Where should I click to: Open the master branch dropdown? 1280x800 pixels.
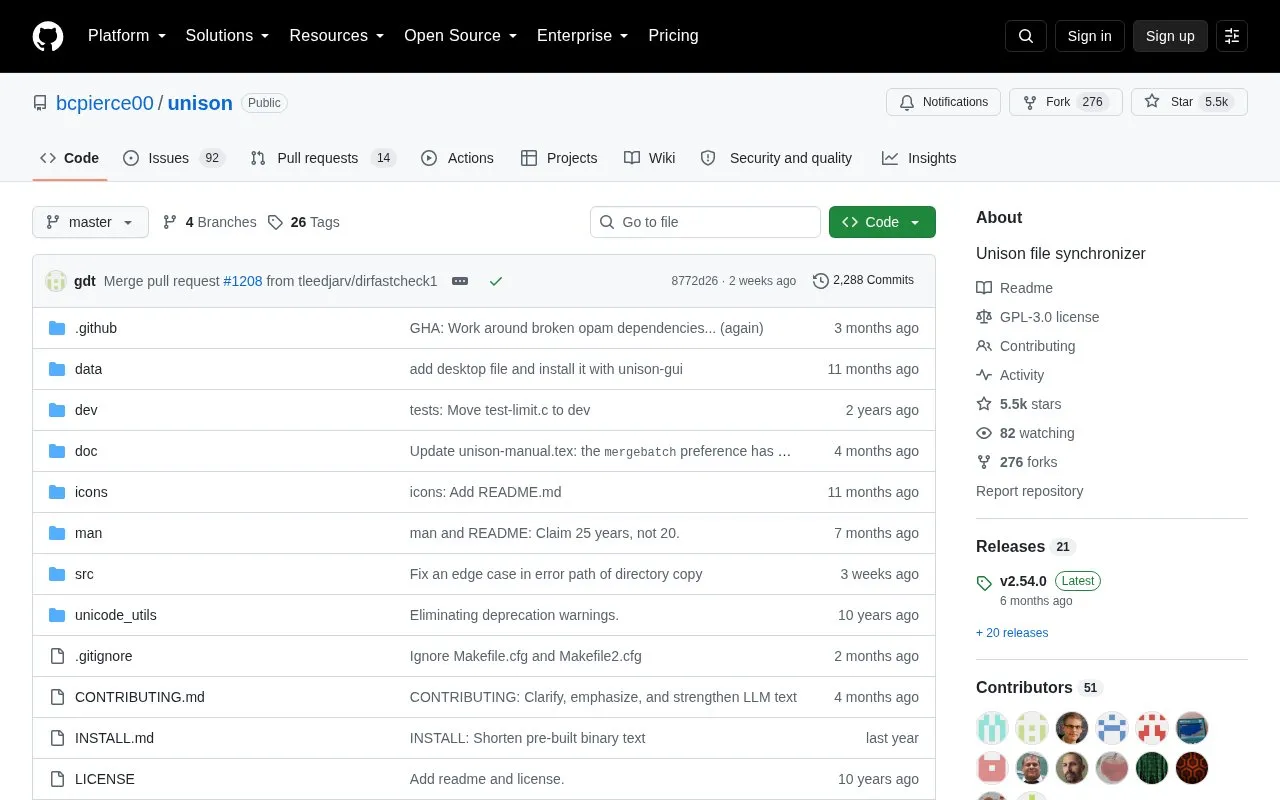pyautogui.click(x=90, y=222)
